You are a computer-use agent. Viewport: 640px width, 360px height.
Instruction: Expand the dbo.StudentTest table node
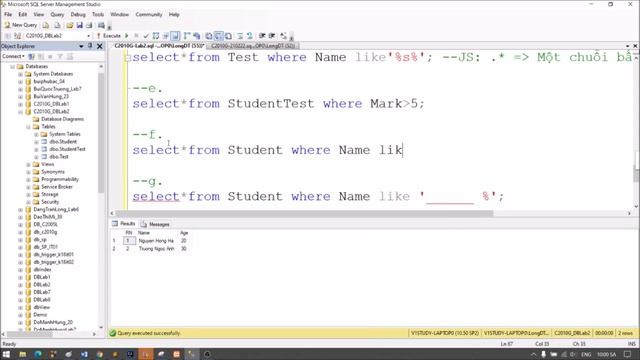[x=36, y=149]
